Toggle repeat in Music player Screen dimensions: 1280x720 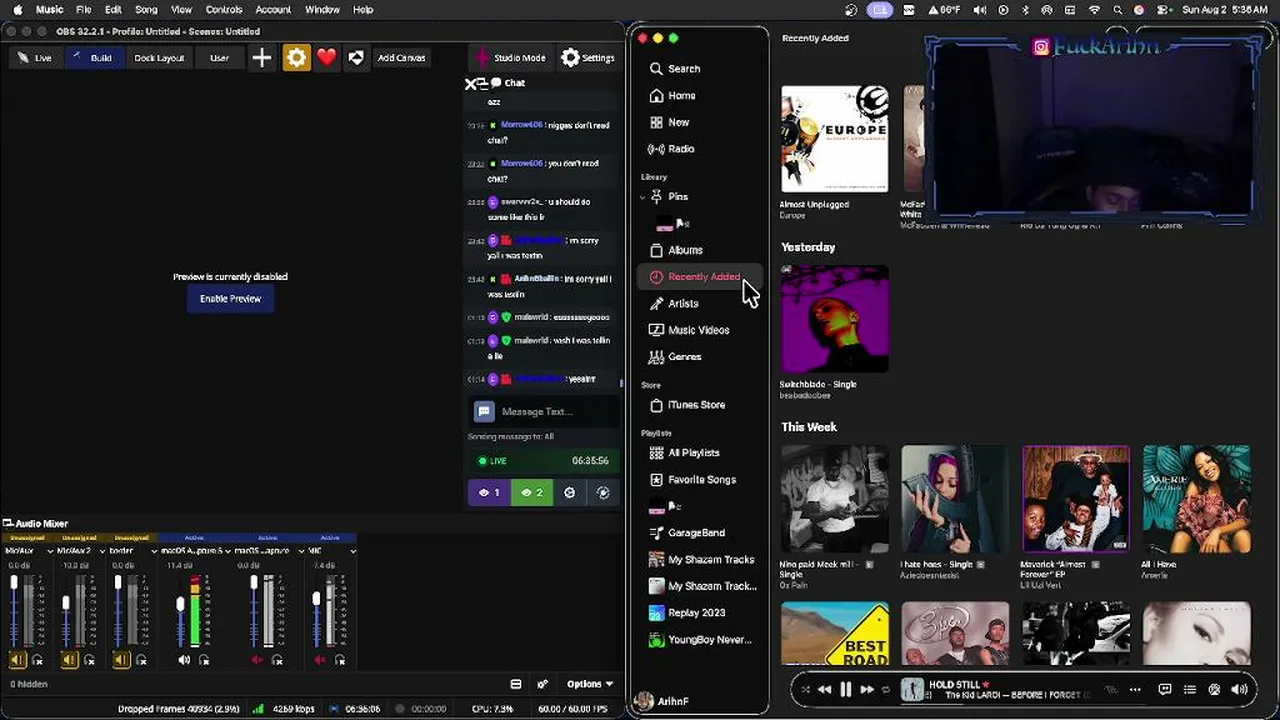[x=885, y=689]
